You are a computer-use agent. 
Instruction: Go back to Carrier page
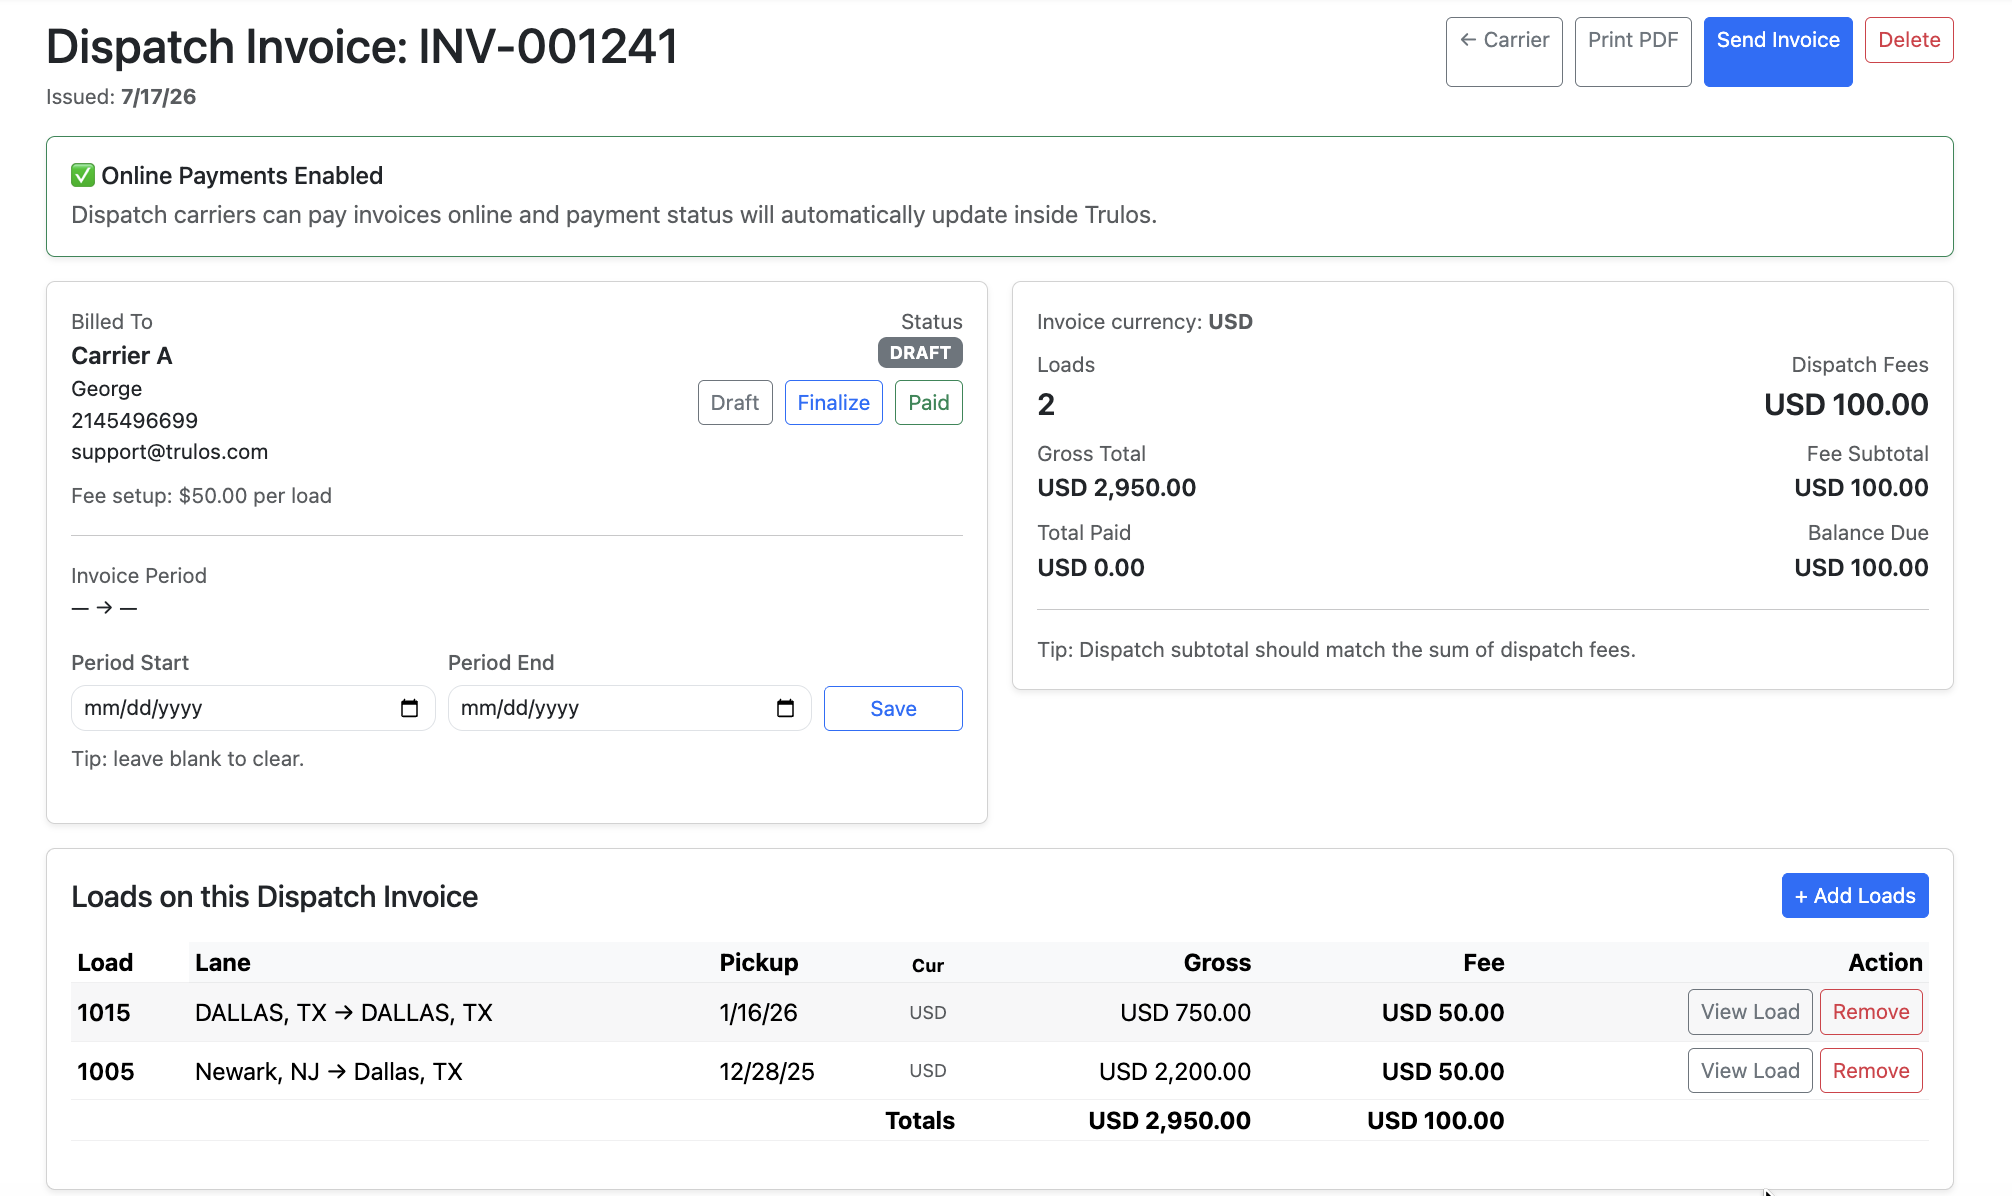[x=1504, y=52]
